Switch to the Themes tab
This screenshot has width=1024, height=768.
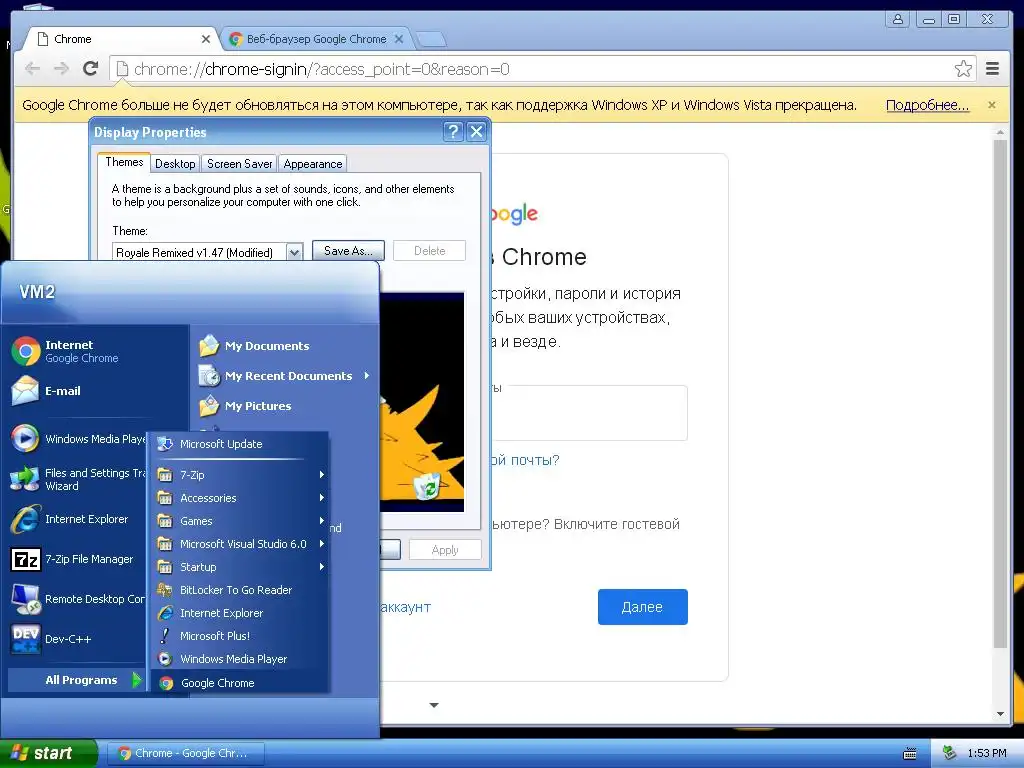[124, 162]
